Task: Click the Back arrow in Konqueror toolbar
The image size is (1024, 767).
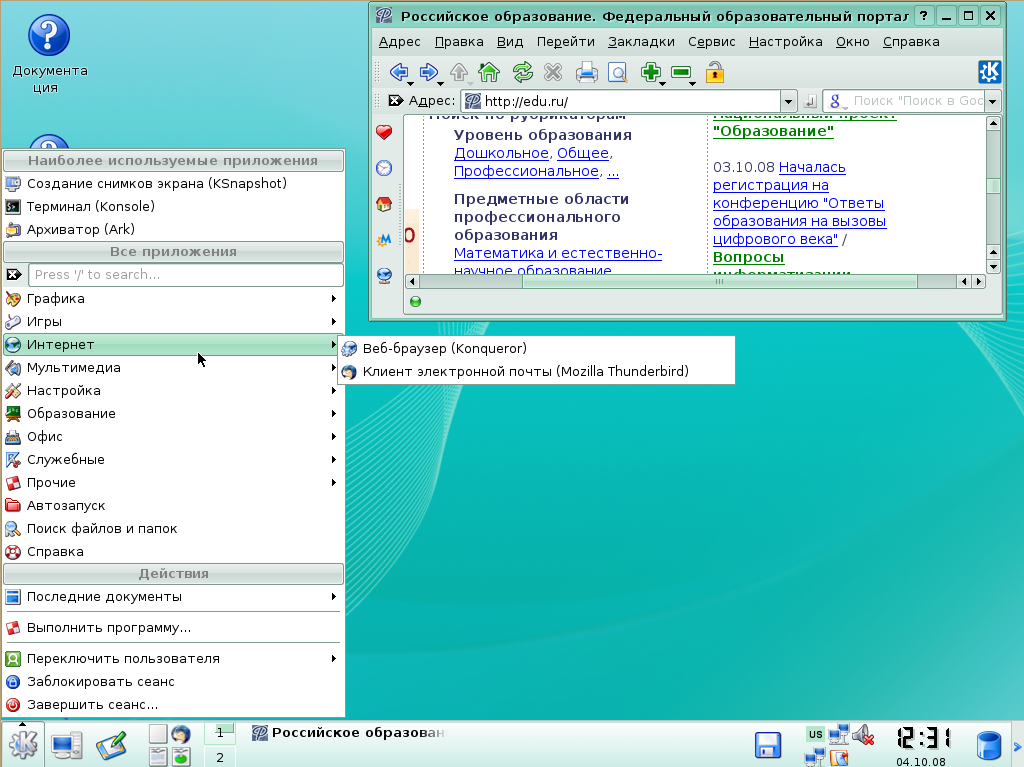Action: click(x=398, y=72)
